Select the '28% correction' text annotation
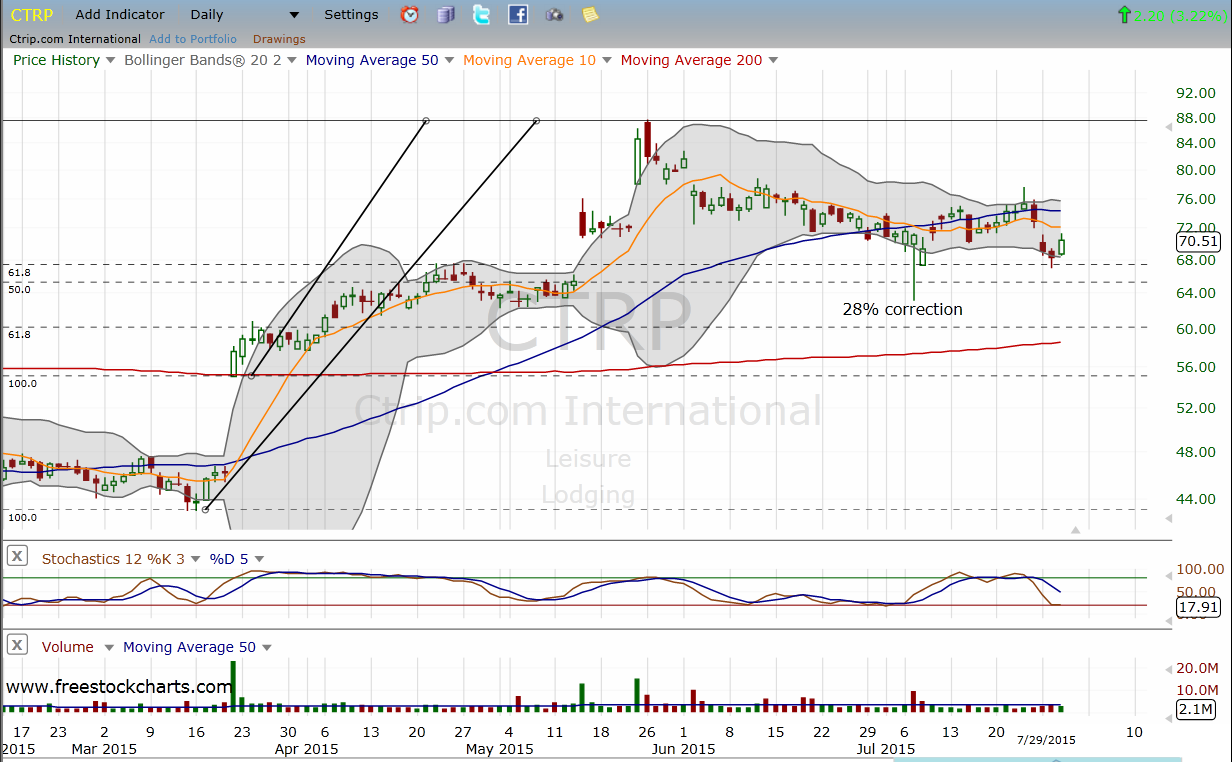 902,309
